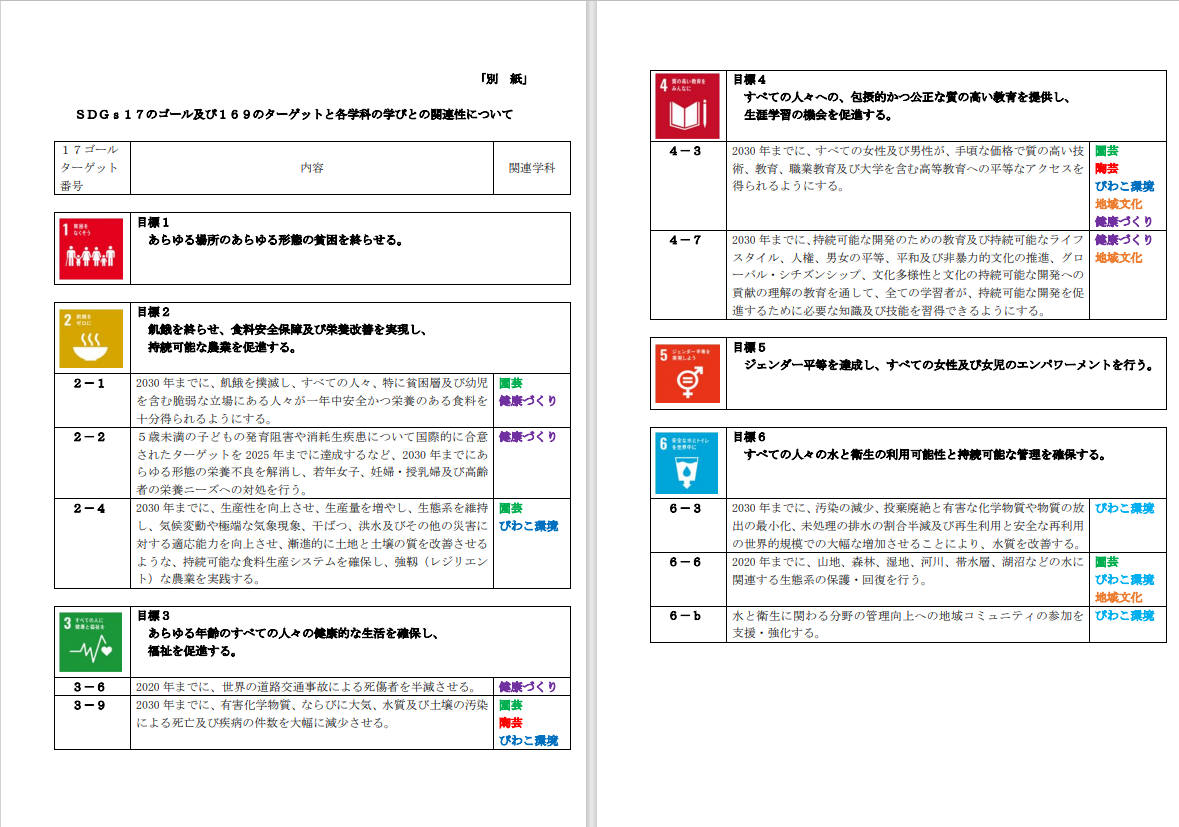Screen dimensions: 1179x827
Task: Click the 地域文化 label in row 4-7
Action: [1118, 258]
